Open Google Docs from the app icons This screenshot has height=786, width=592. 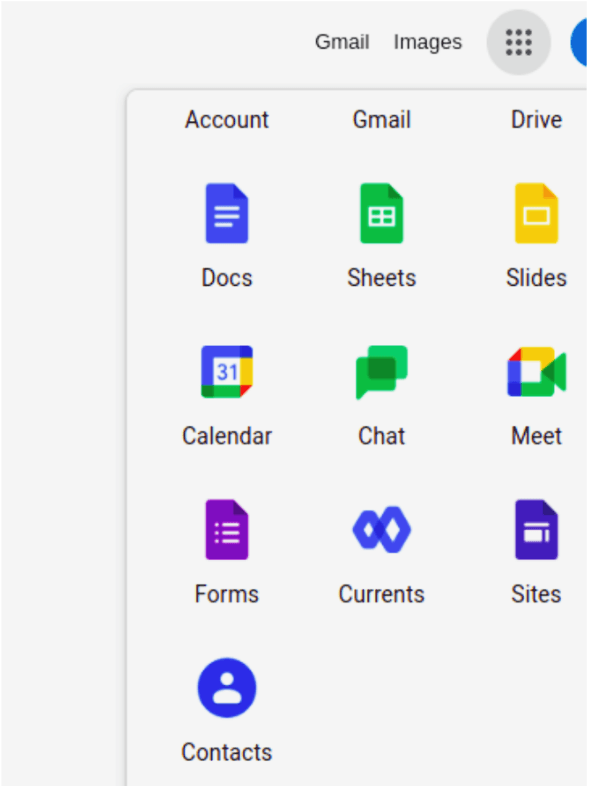227,214
